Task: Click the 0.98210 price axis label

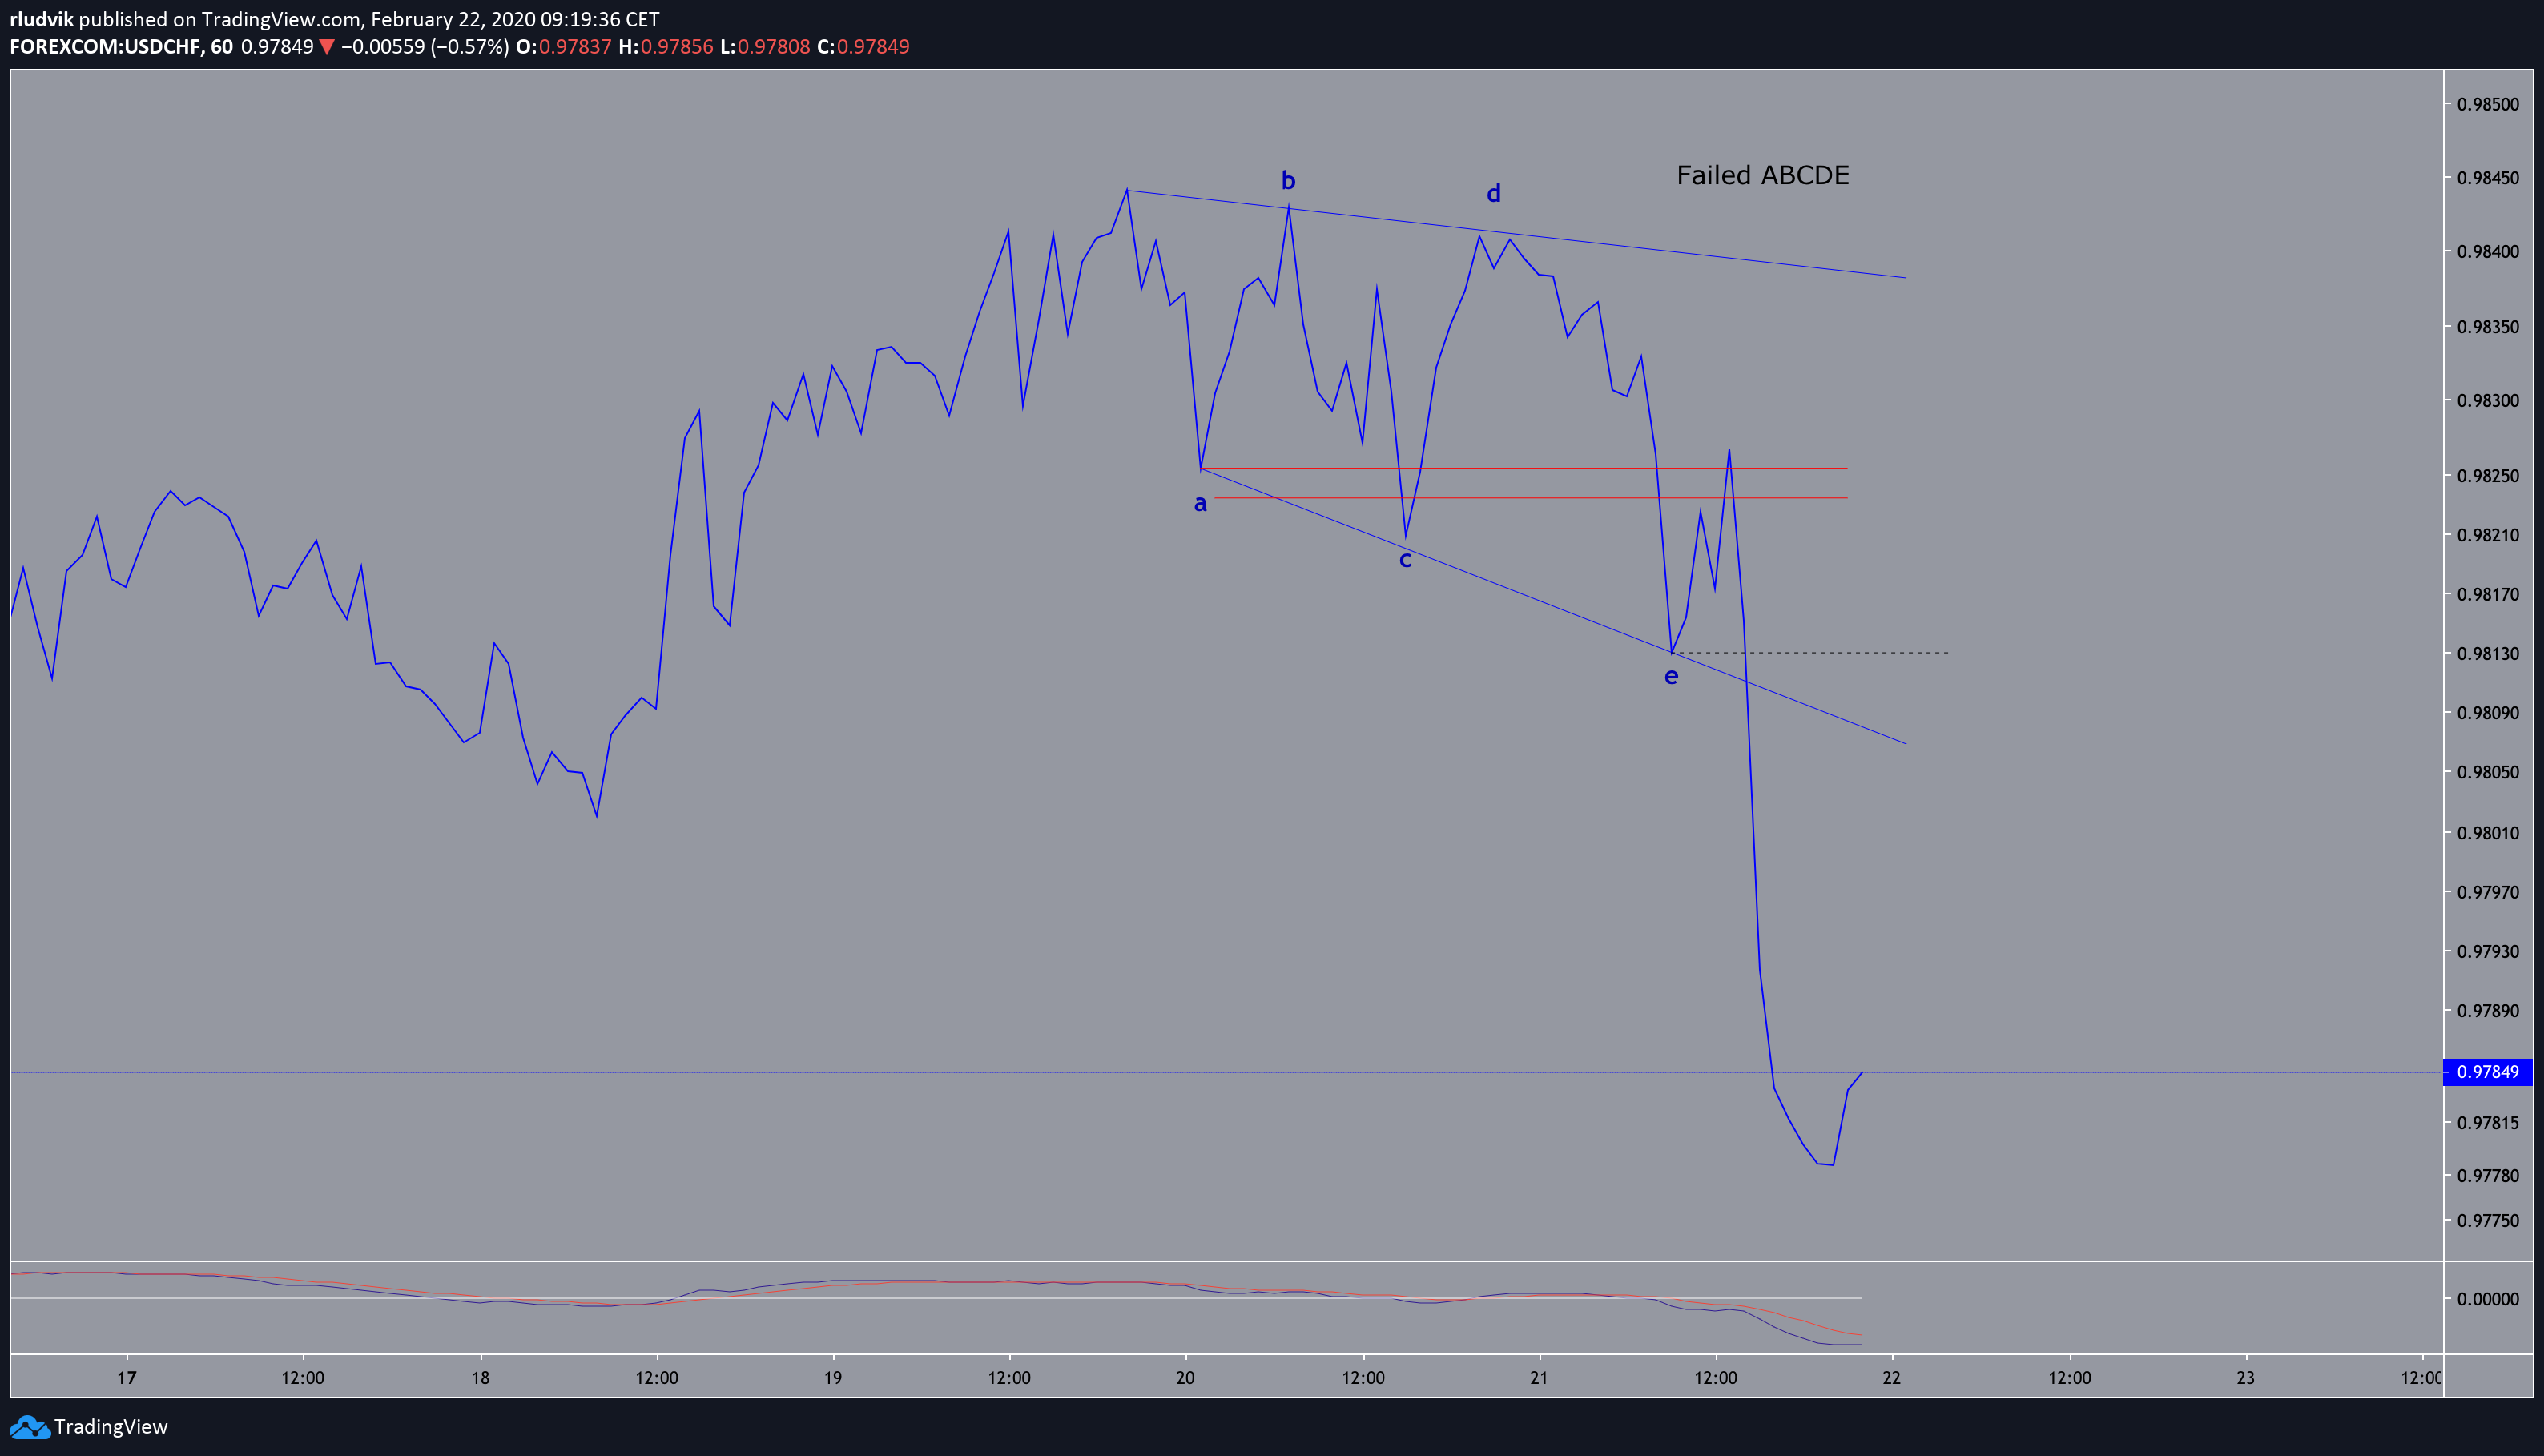Action: point(2487,535)
